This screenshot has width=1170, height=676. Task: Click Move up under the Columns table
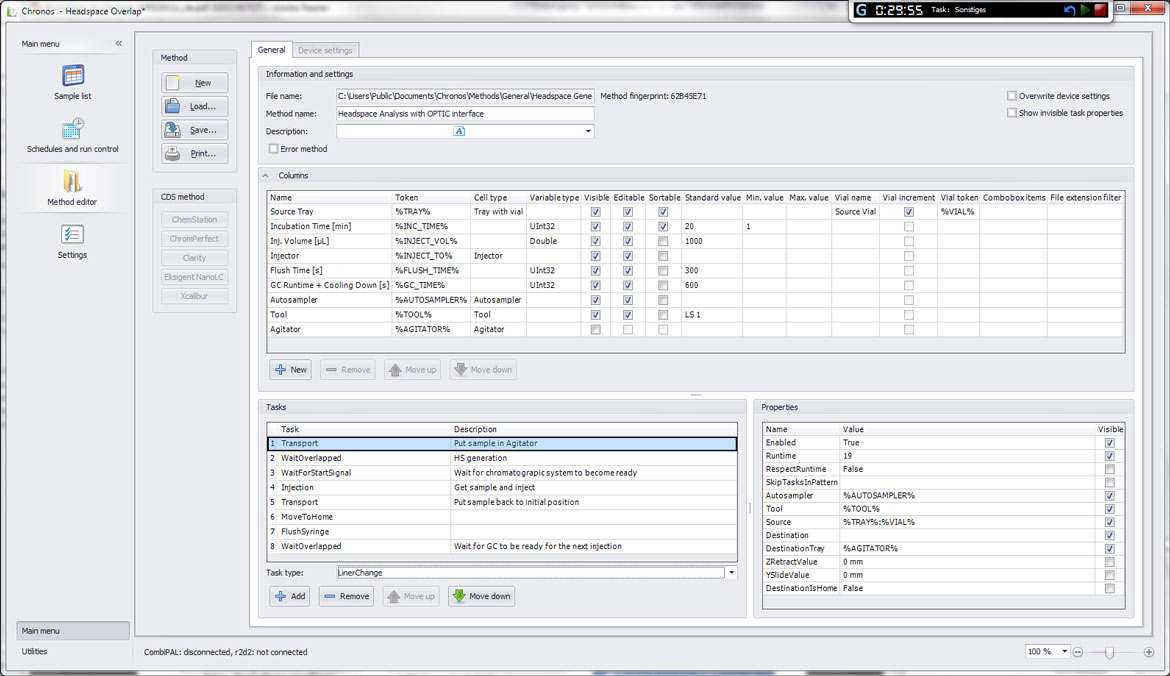click(412, 369)
